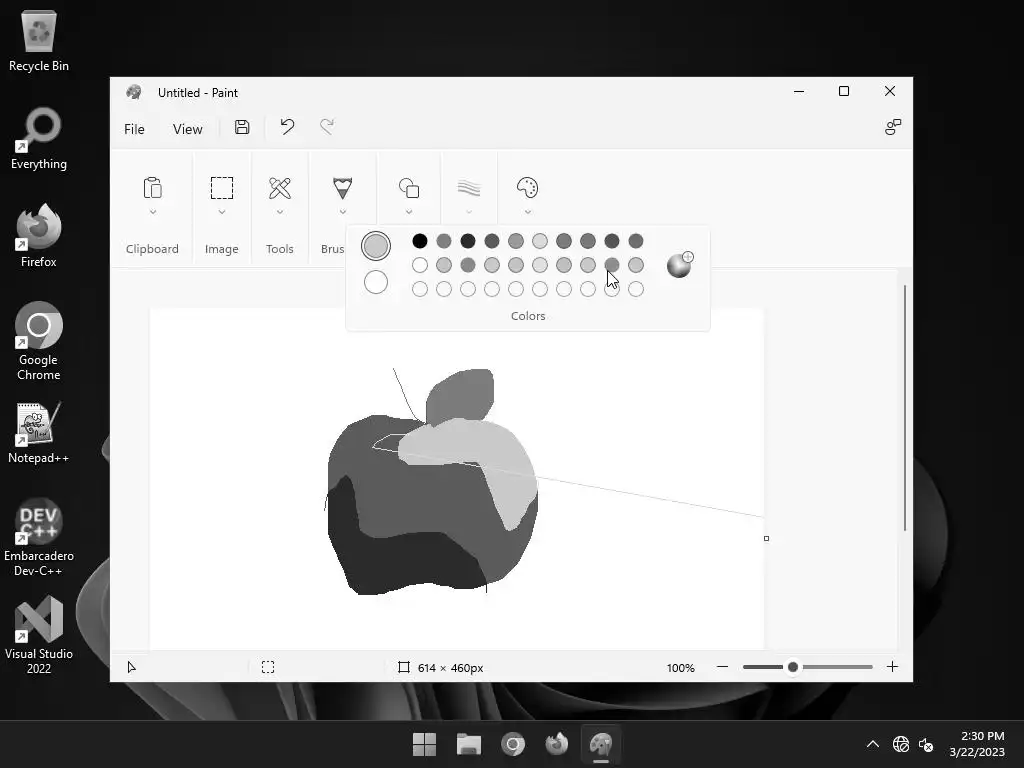This screenshot has height=768, width=1024.
Task: Click the Tools group label
Action: tap(280, 249)
